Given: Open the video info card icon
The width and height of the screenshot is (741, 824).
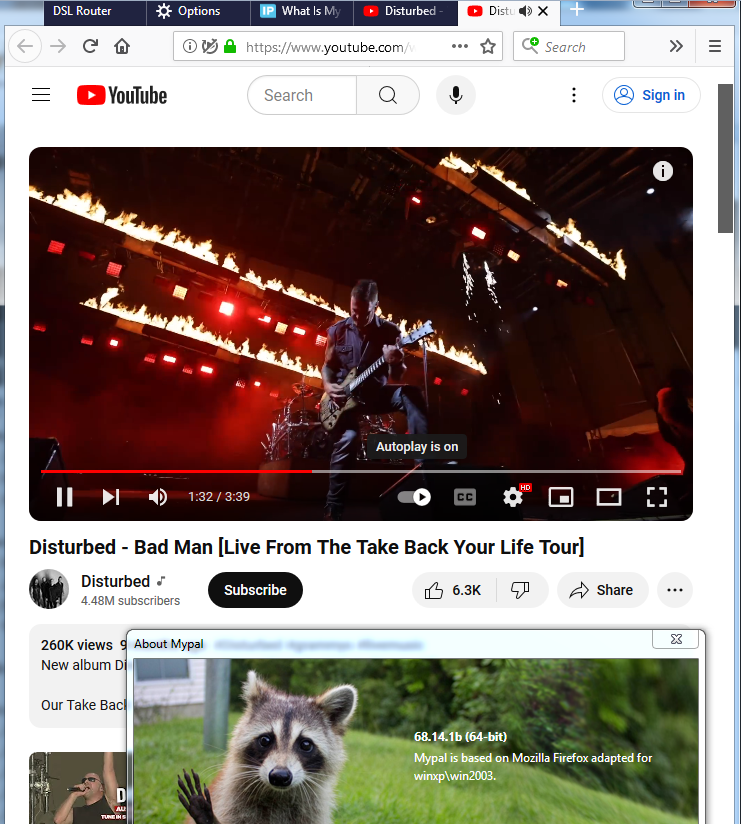Looking at the screenshot, I should [x=663, y=171].
